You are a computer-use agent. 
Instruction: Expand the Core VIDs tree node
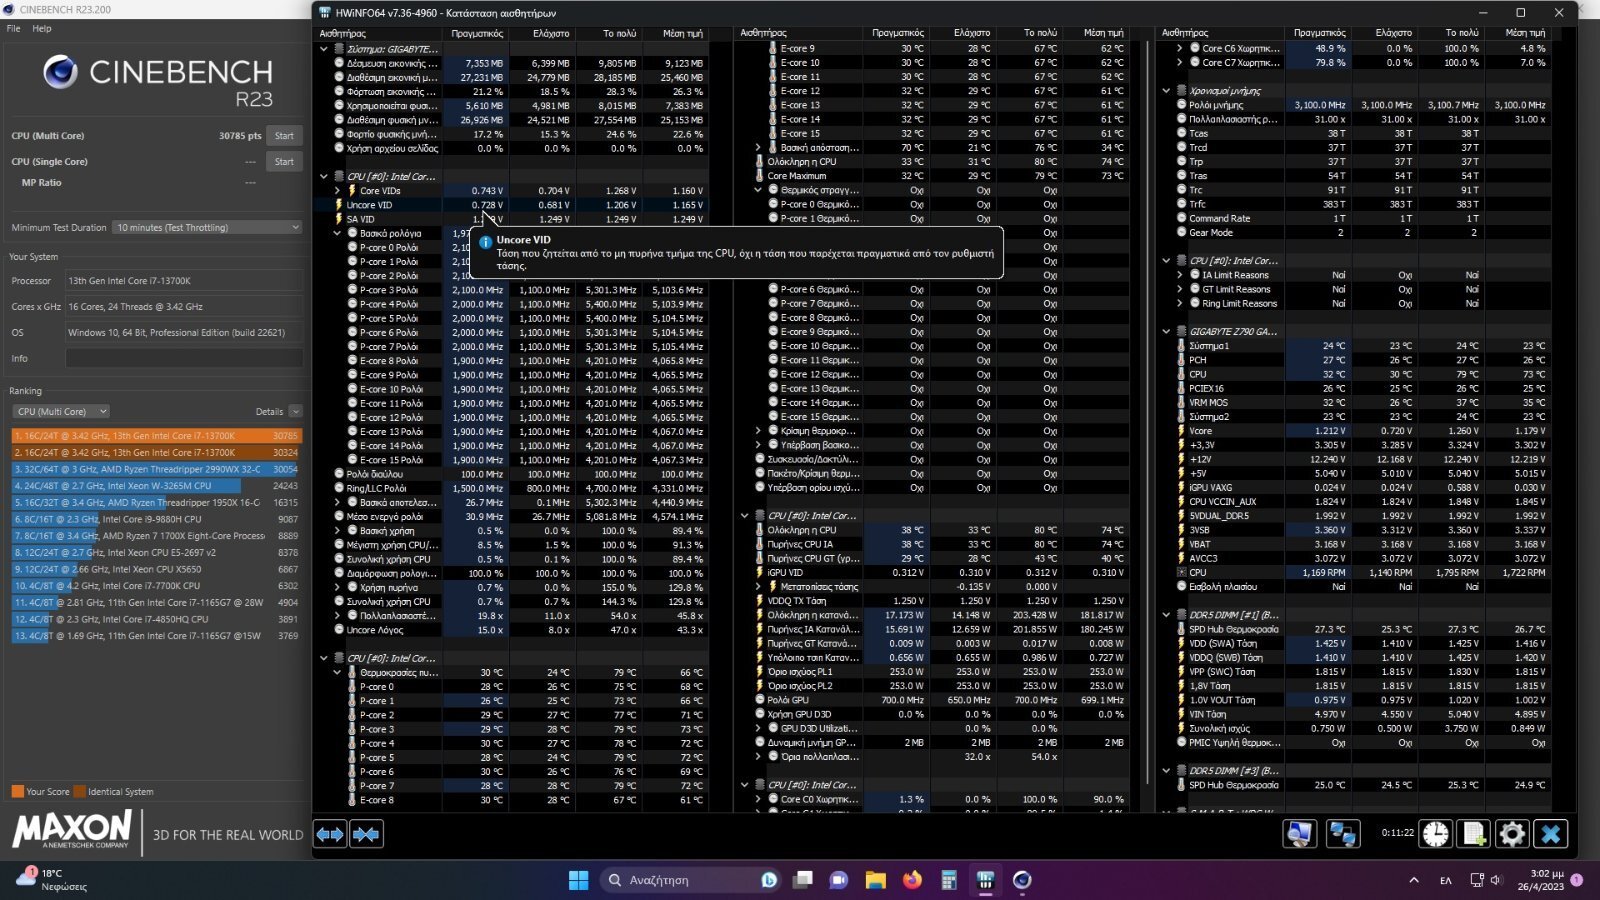click(337, 190)
